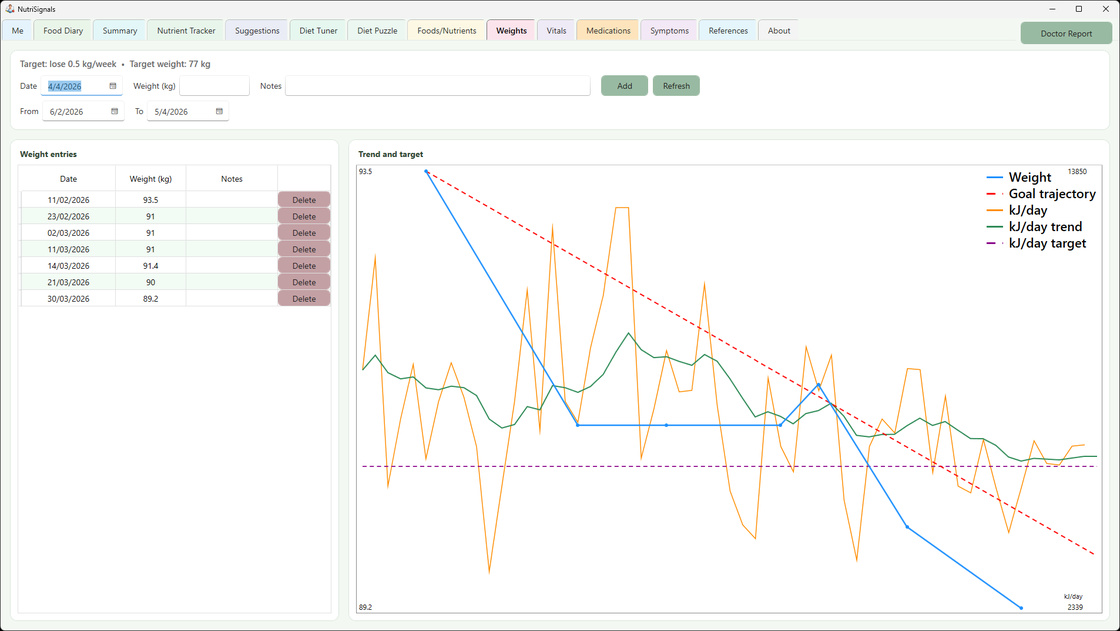Open the Date field calendar picker
This screenshot has height=631, width=1120.
[x=114, y=86]
